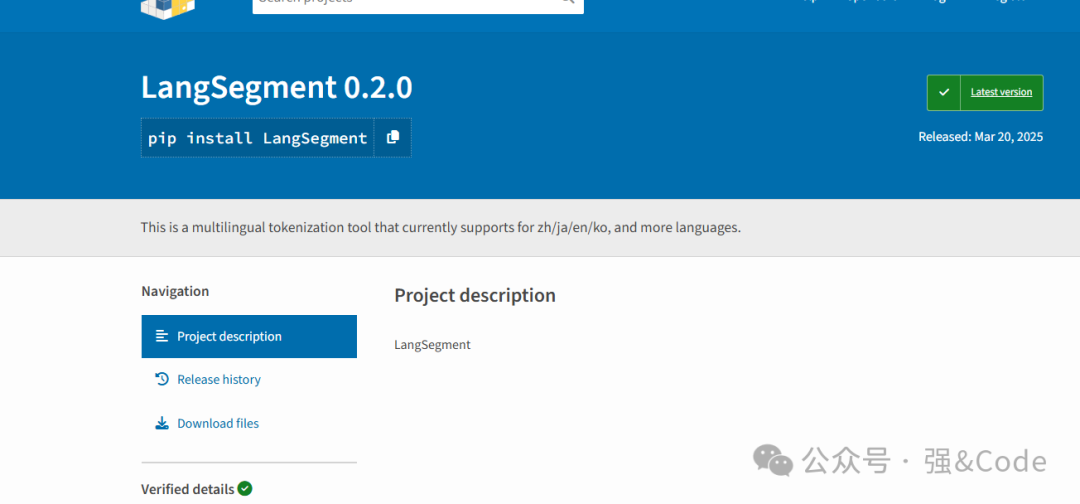Click the Released: Mar 20, 2025 text
The image size is (1080, 504).
pos(981,137)
